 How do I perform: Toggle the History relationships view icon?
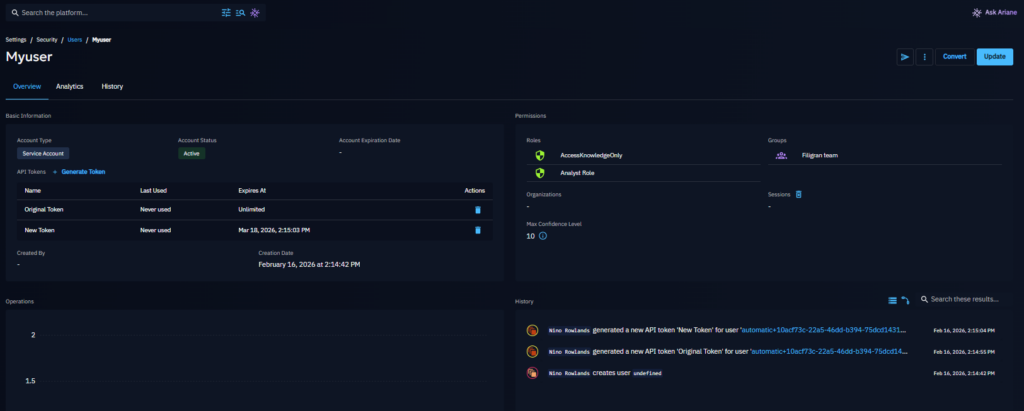[x=906, y=300]
